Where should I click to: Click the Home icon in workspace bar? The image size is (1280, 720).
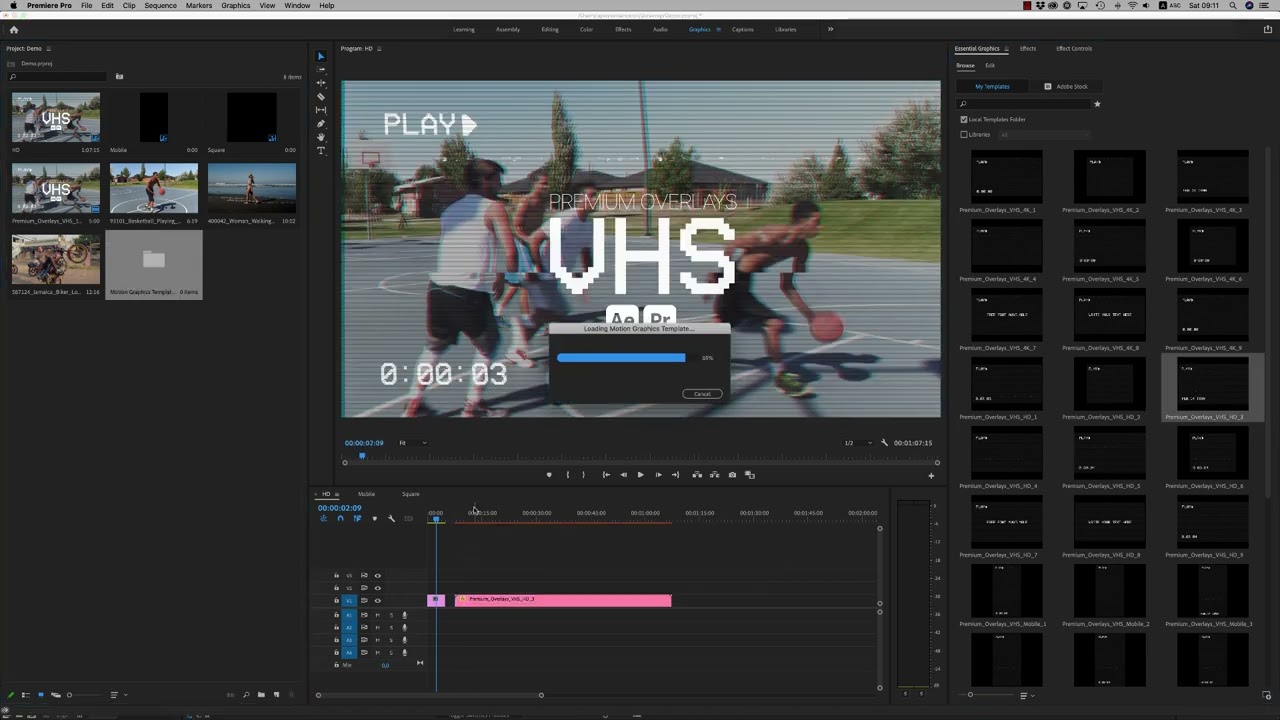pos(14,29)
